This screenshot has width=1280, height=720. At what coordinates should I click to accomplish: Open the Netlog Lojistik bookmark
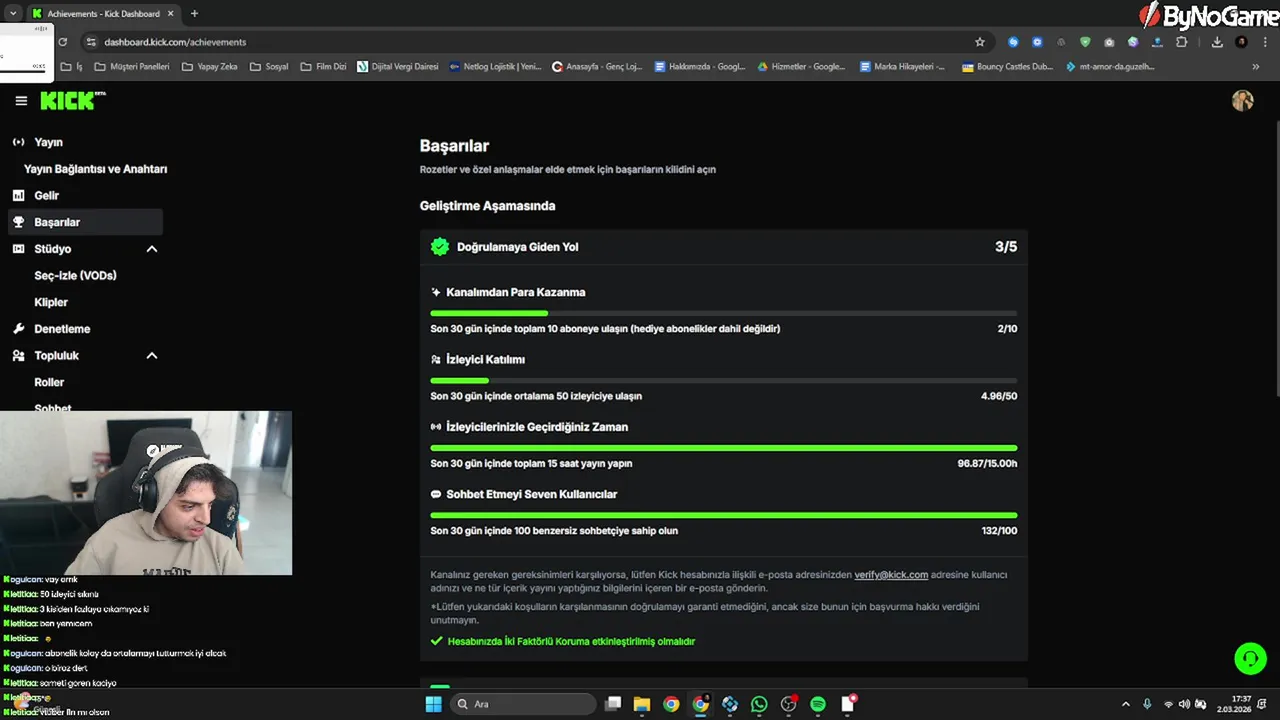[x=495, y=67]
